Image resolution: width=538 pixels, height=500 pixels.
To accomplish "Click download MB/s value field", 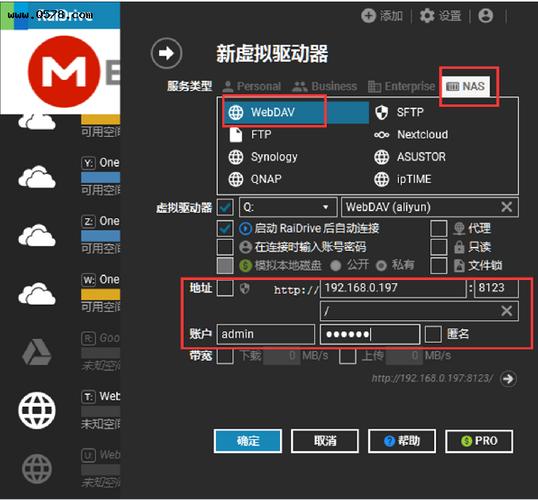I will tap(282, 356).
